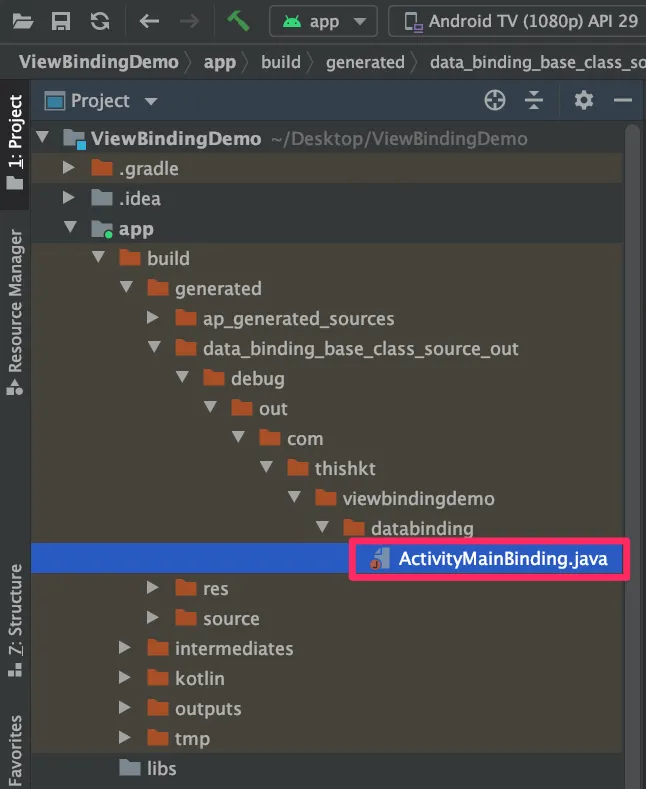Click the Sync/Reload circular arrows icon
The width and height of the screenshot is (646, 789).
click(x=100, y=21)
